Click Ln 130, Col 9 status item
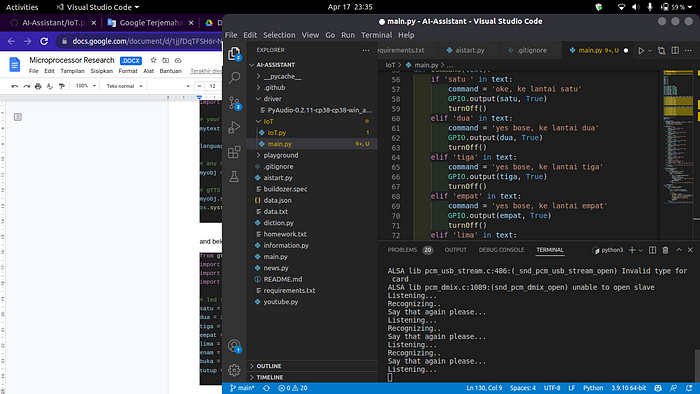This screenshot has height=394, width=700. (x=484, y=388)
